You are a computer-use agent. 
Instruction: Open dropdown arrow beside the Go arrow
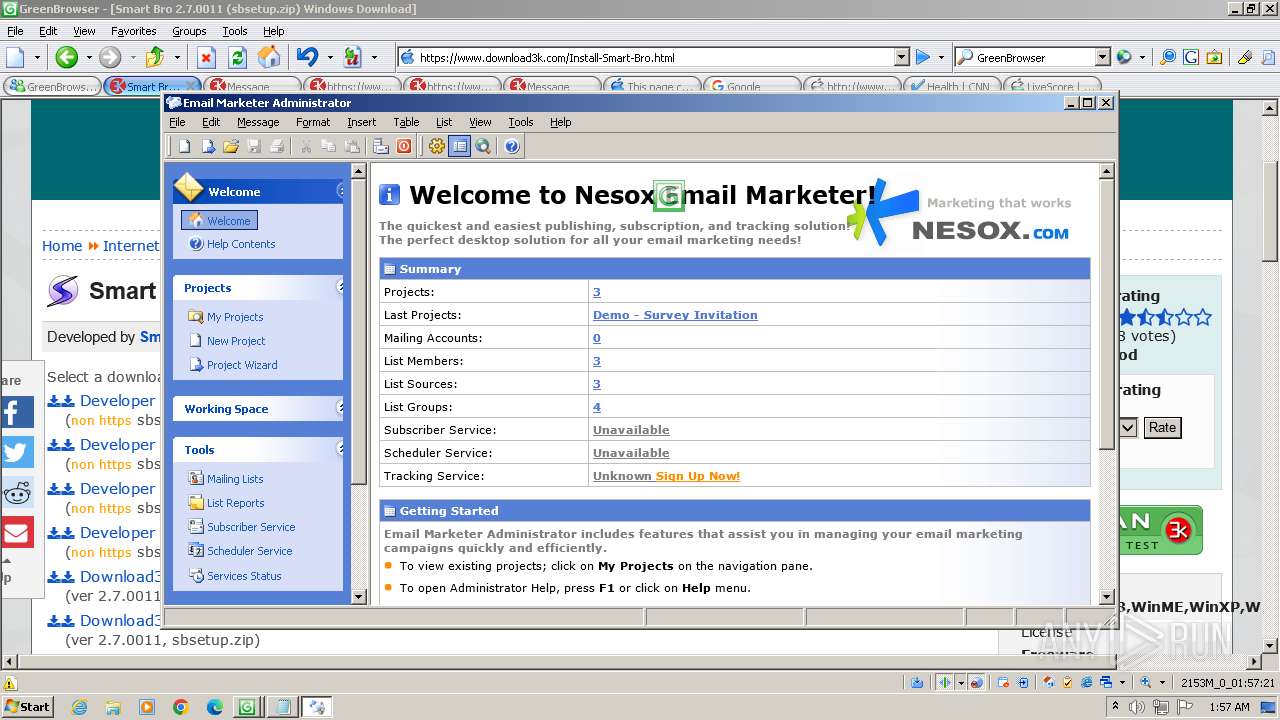941,57
